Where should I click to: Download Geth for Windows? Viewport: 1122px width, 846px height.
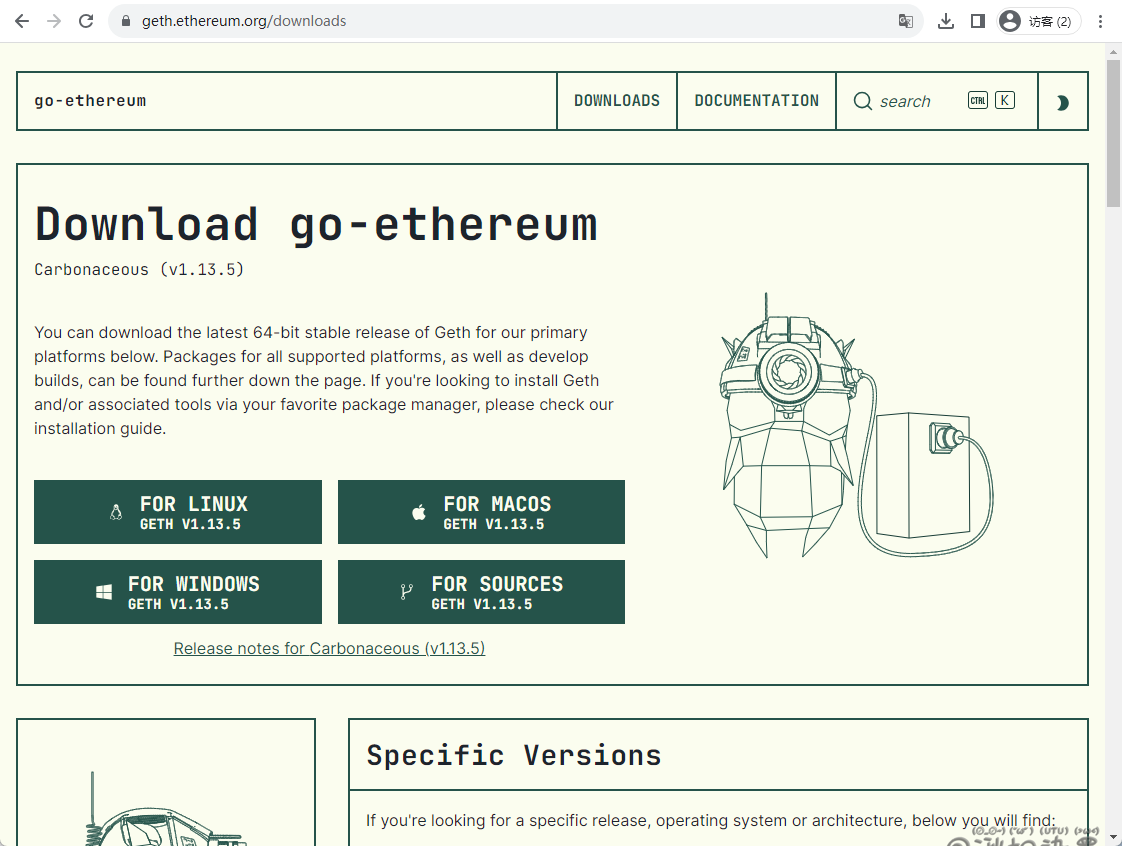(178, 592)
